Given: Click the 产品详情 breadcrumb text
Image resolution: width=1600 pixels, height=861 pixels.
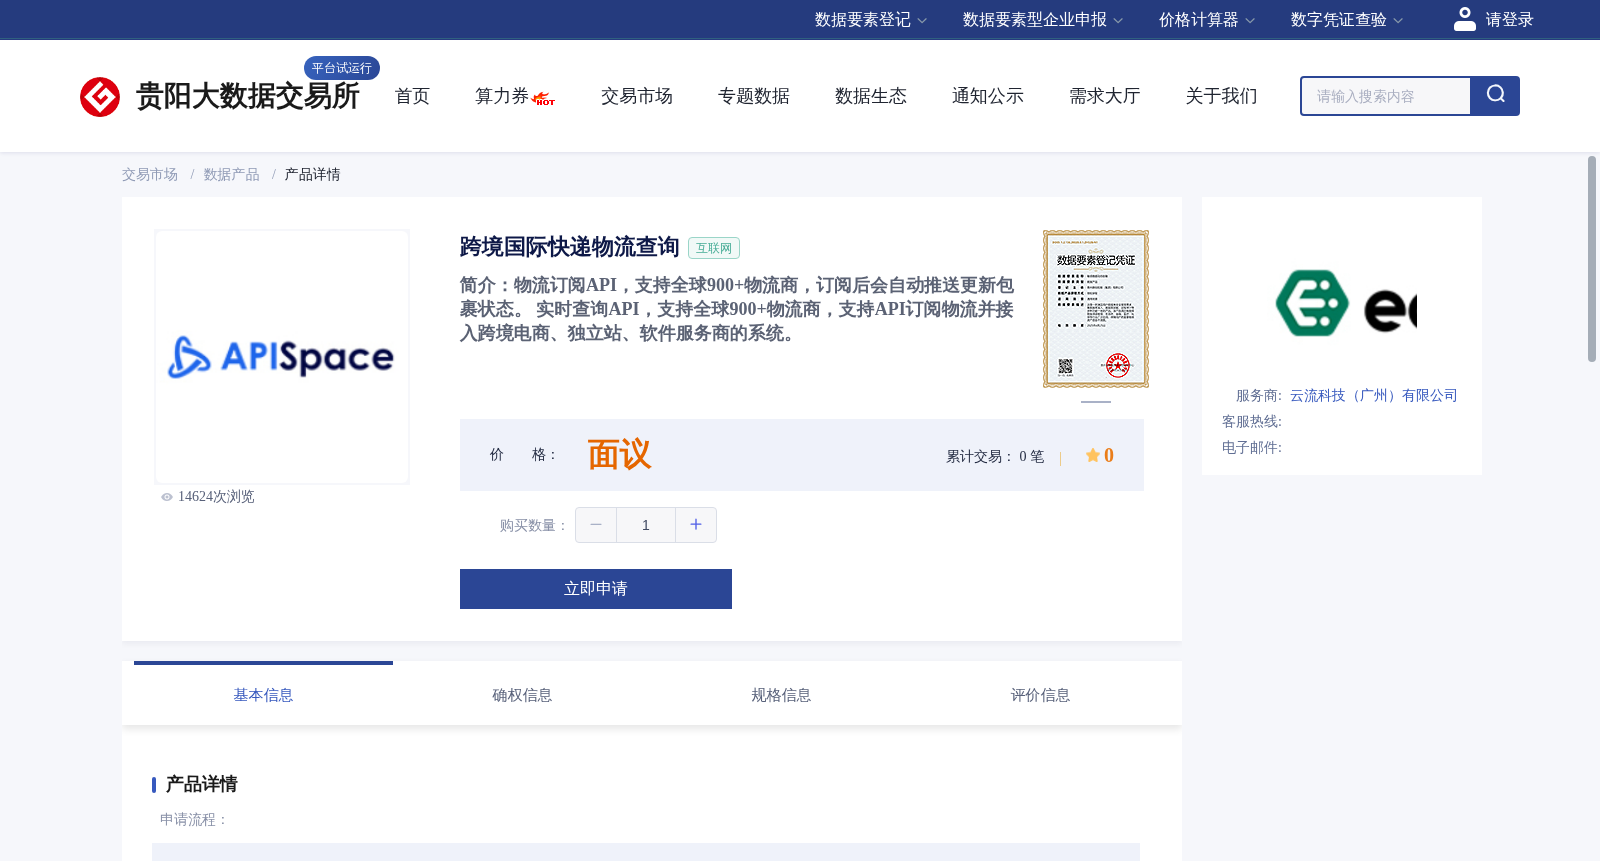Looking at the screenshot, I should point(313,175).
